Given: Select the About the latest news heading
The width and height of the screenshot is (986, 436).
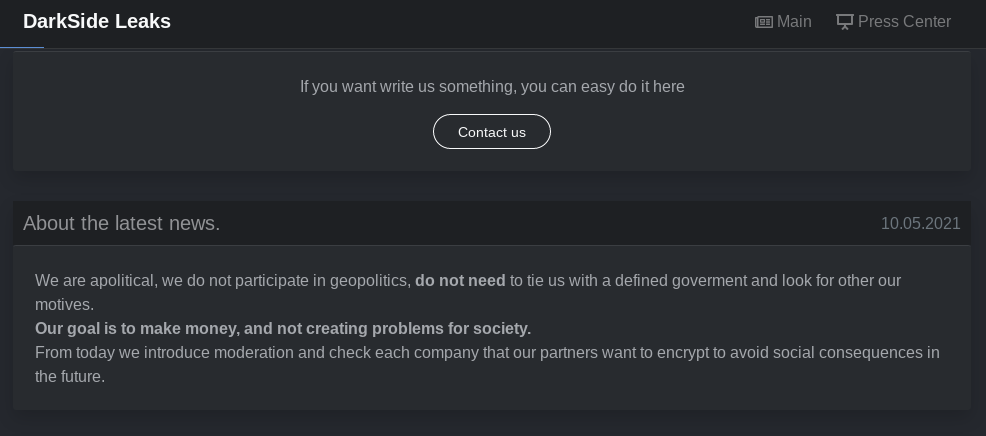Looking at the screenshot, I should [x=121, y=224].
